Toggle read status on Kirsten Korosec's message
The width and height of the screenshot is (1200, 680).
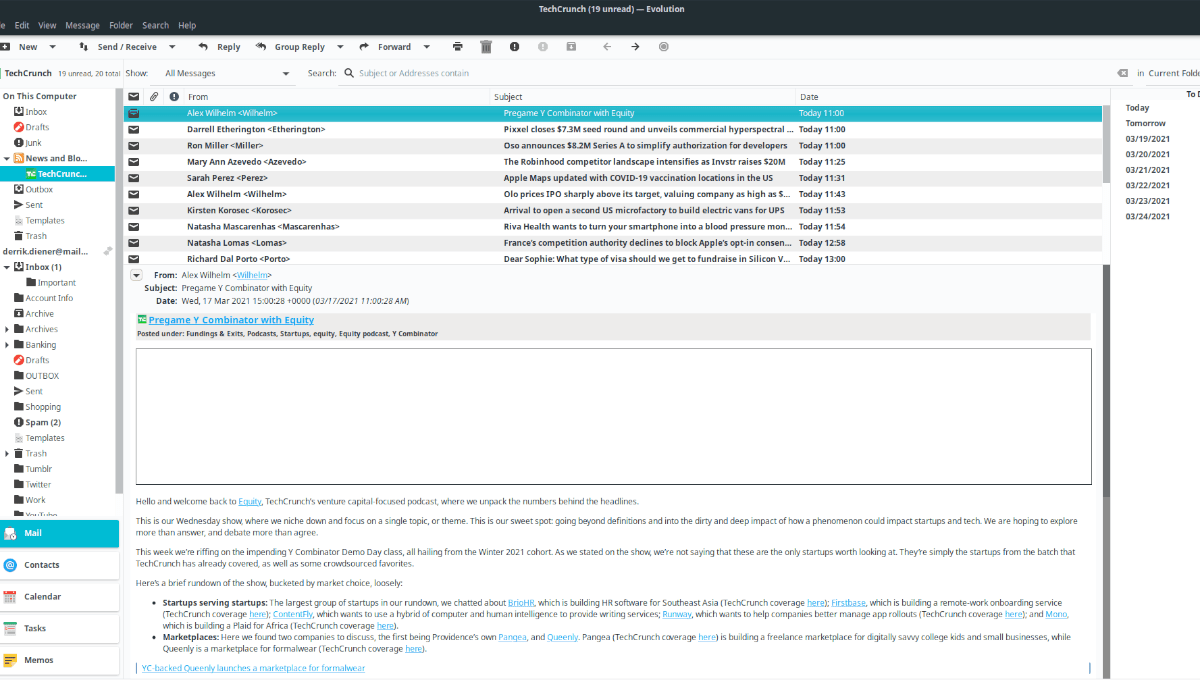pyautogui.click(x=134, y=210)
